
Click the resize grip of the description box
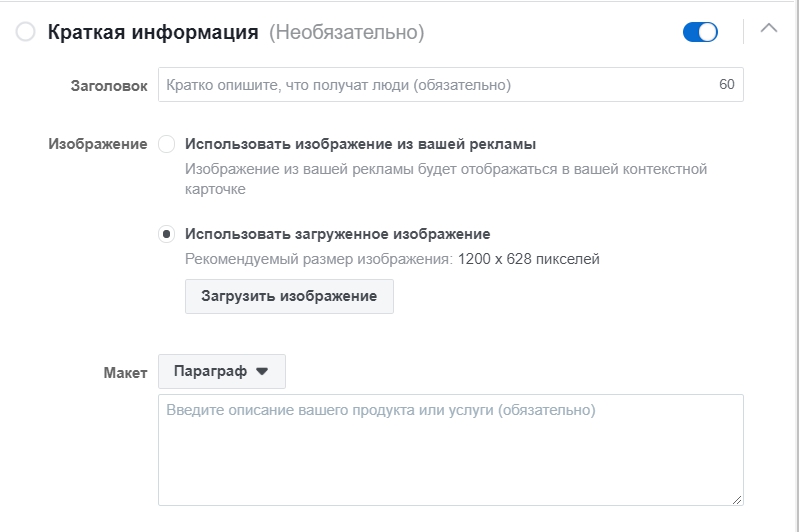737,499
